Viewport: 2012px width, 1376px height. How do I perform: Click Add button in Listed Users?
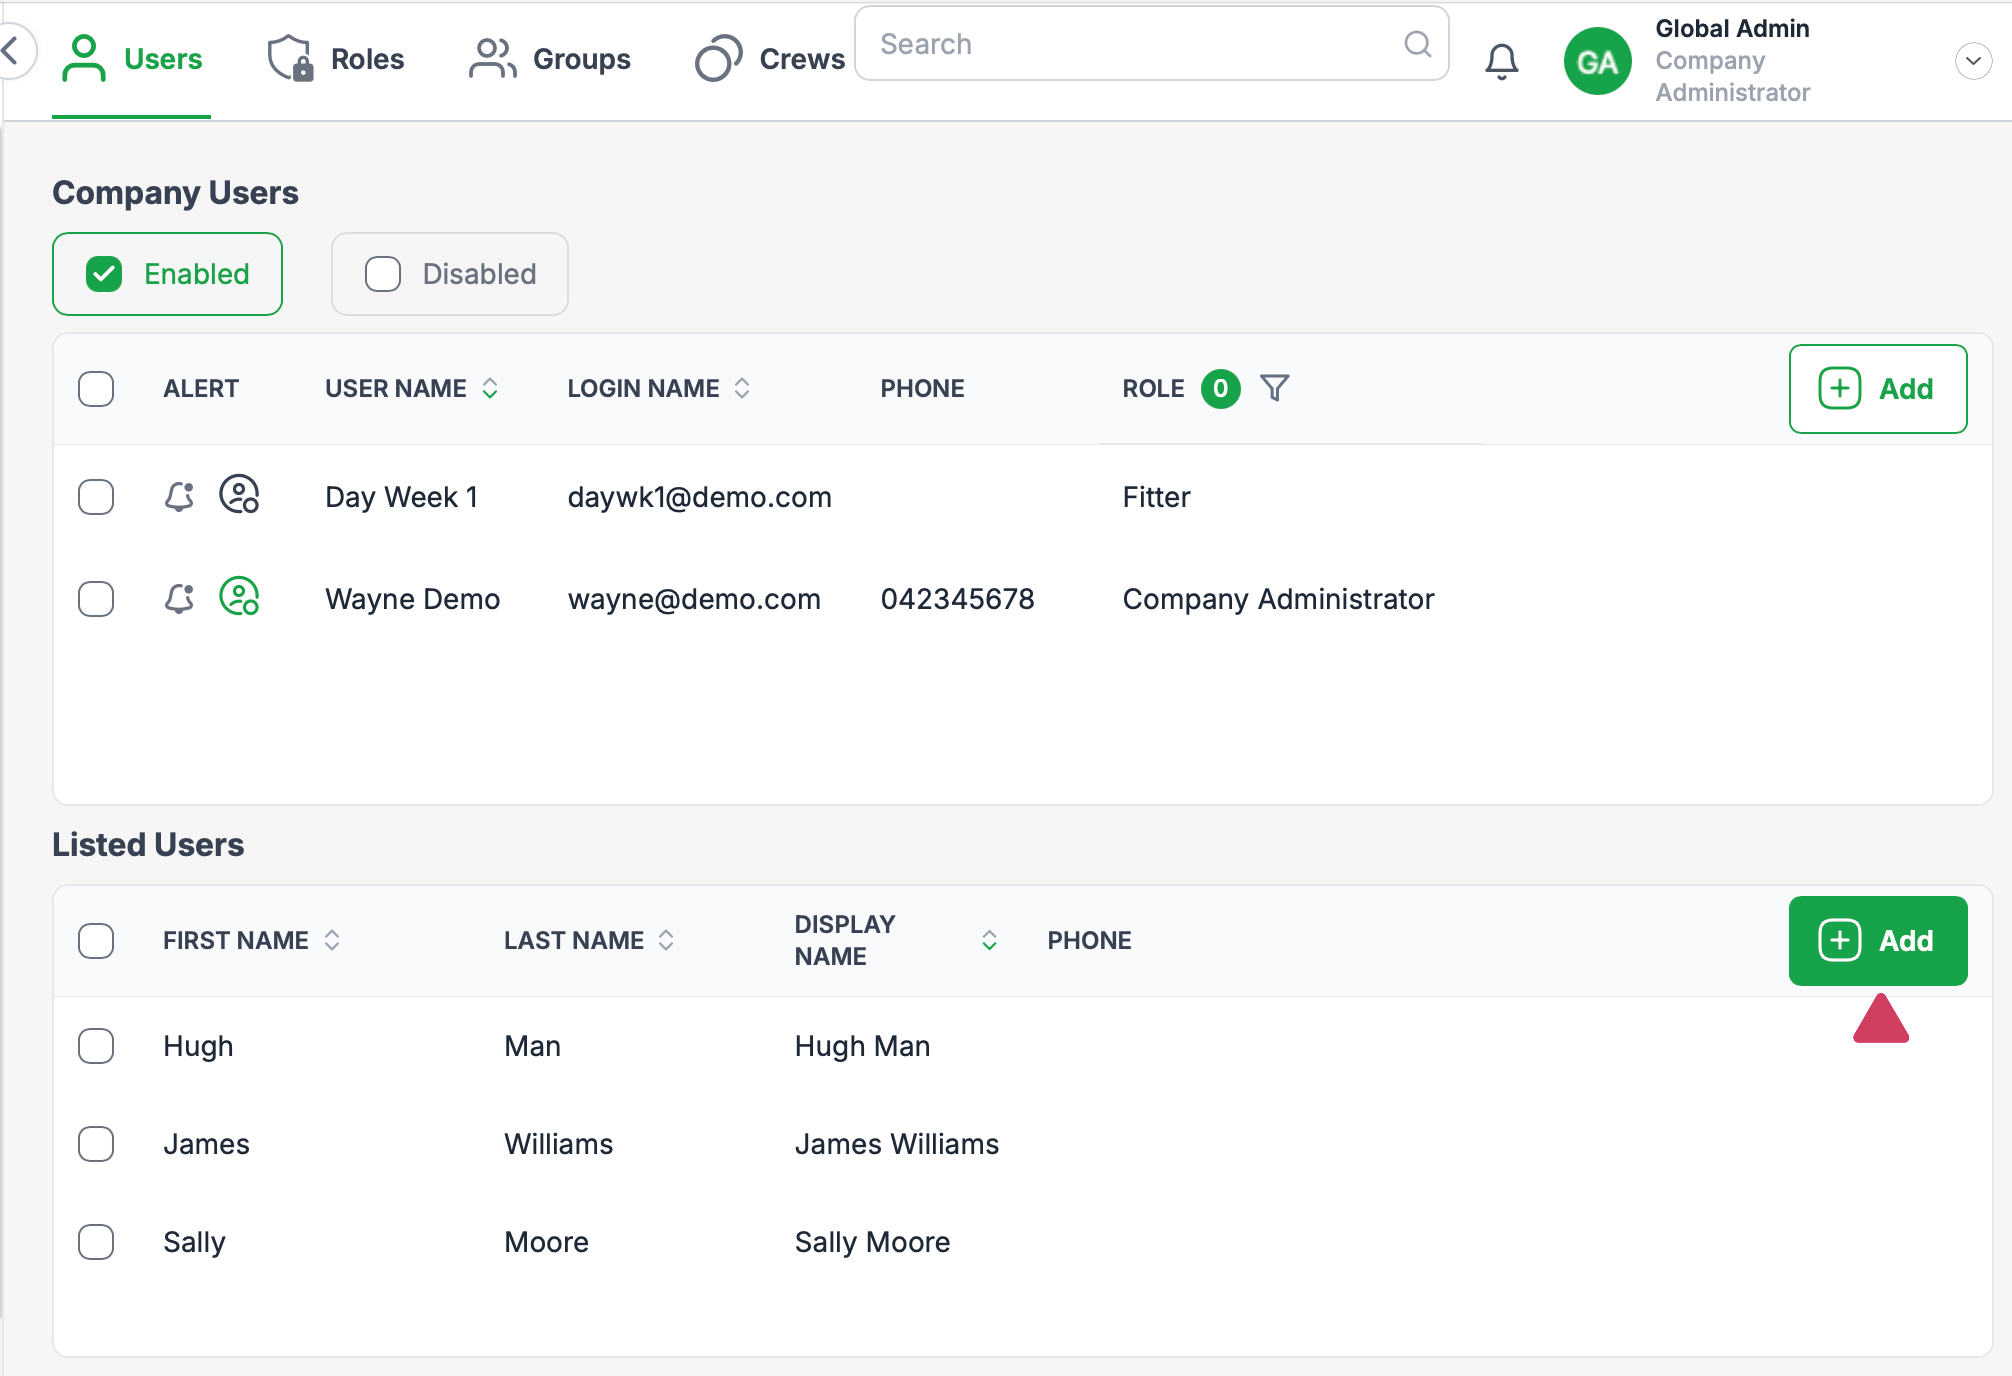(1877, 940)
